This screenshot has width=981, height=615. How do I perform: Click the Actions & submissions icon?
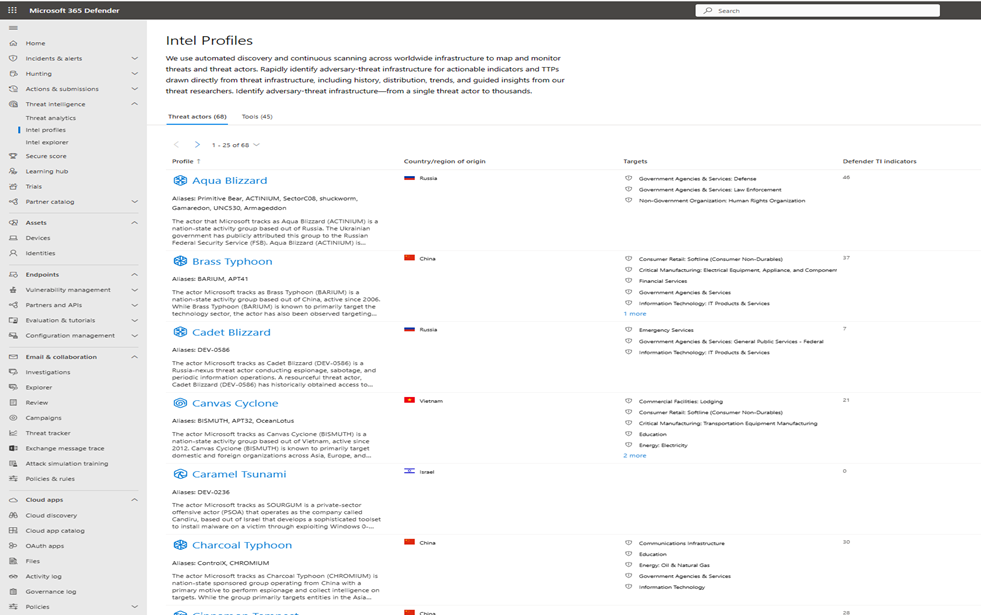13,89
